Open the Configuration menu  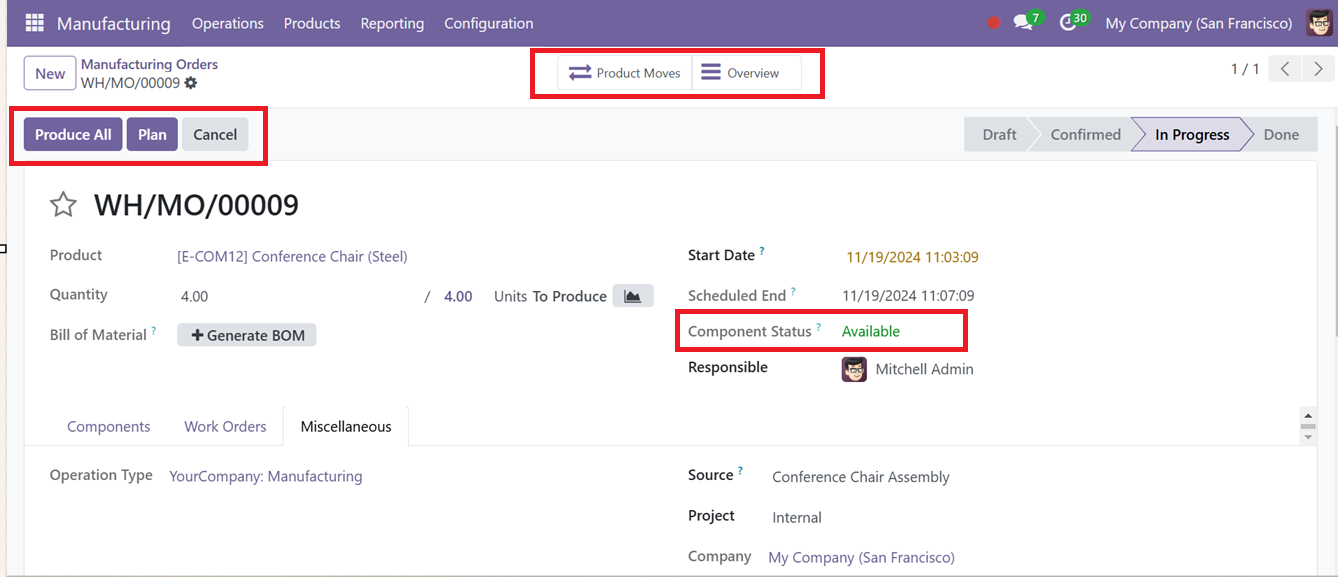[489, 23]
